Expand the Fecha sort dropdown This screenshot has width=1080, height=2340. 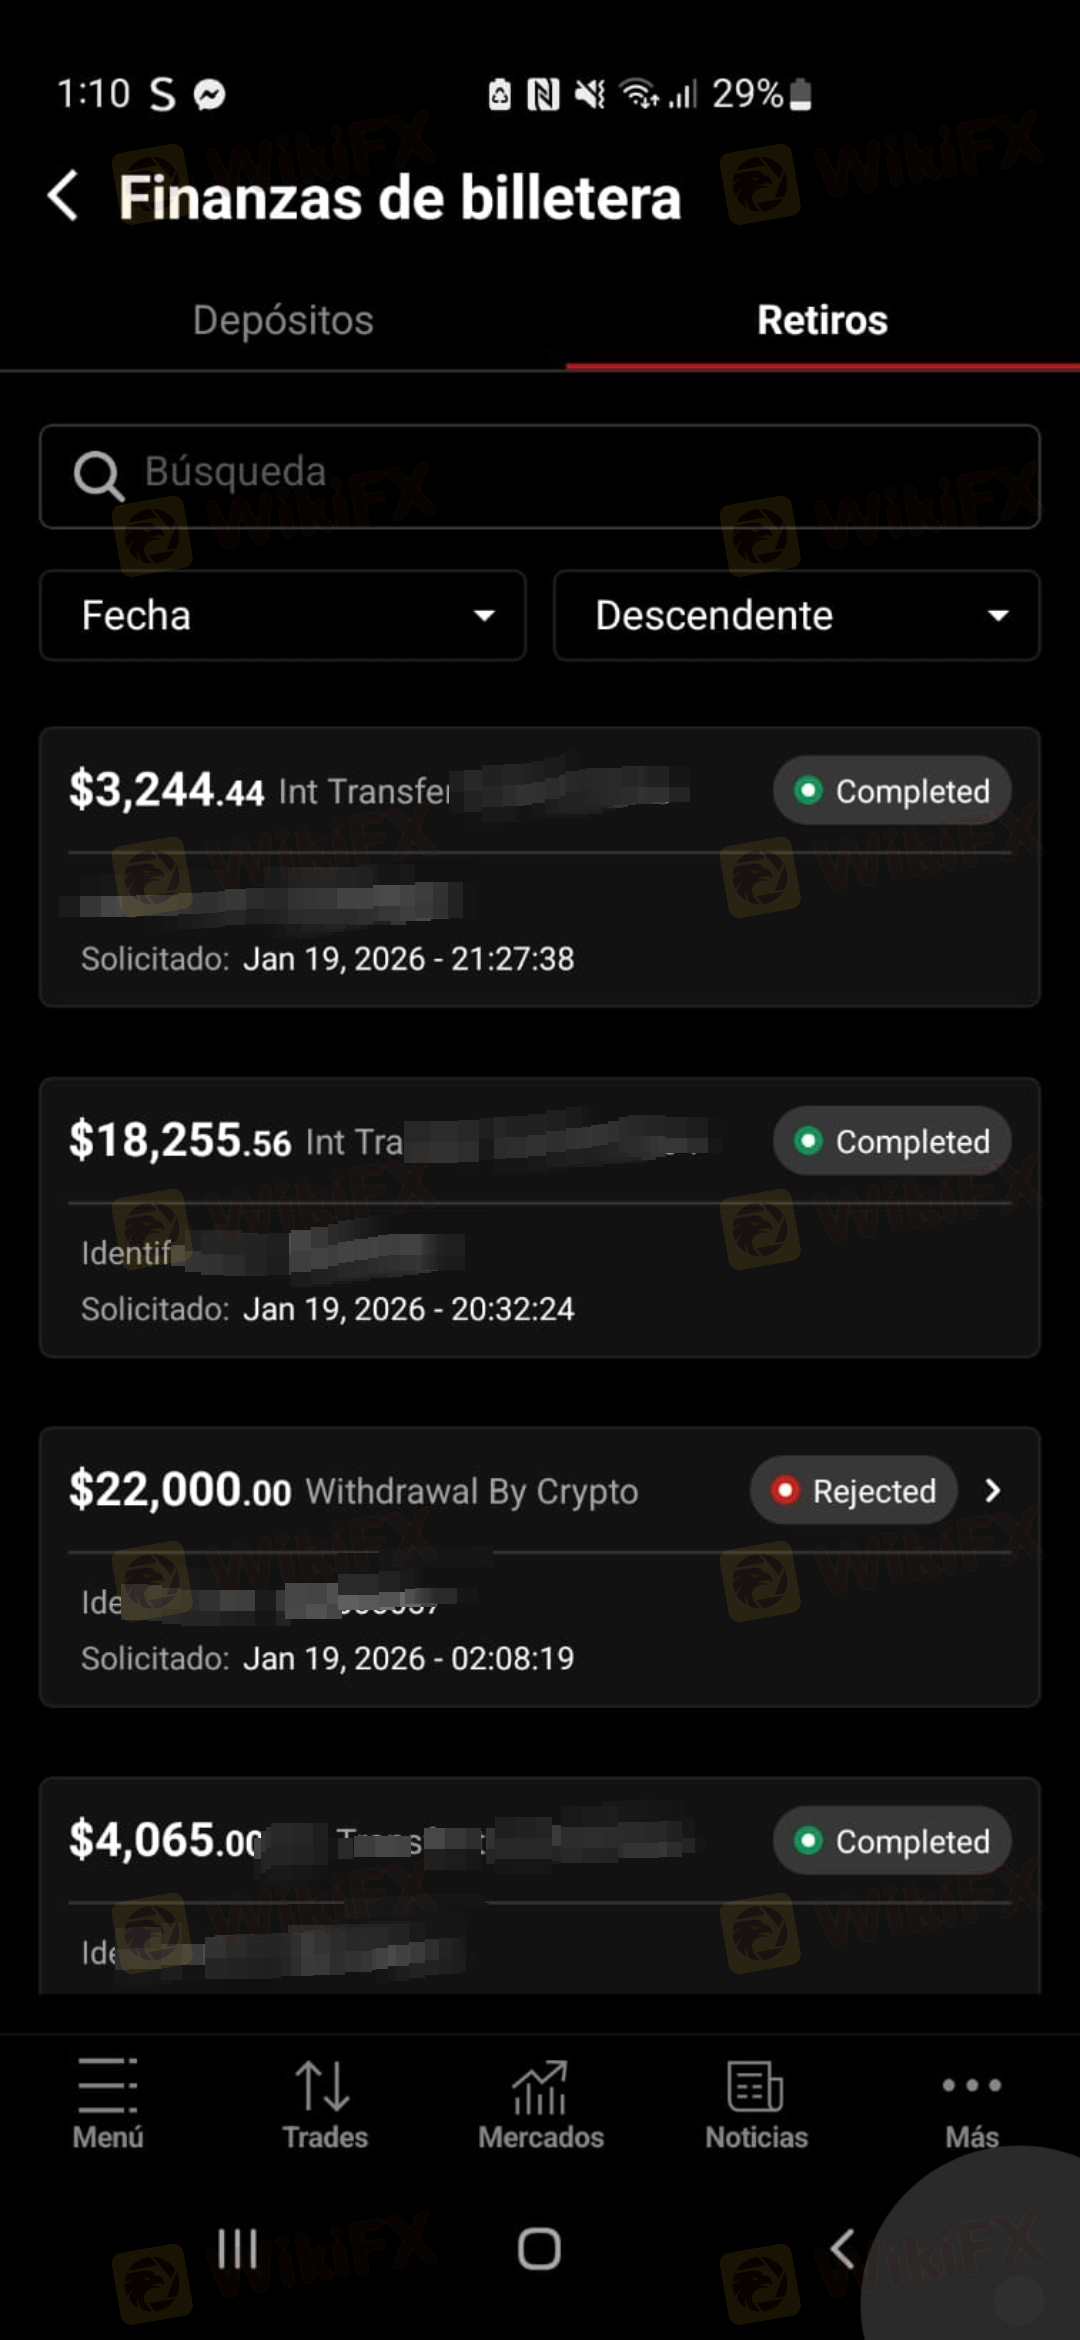pos(283,615)
